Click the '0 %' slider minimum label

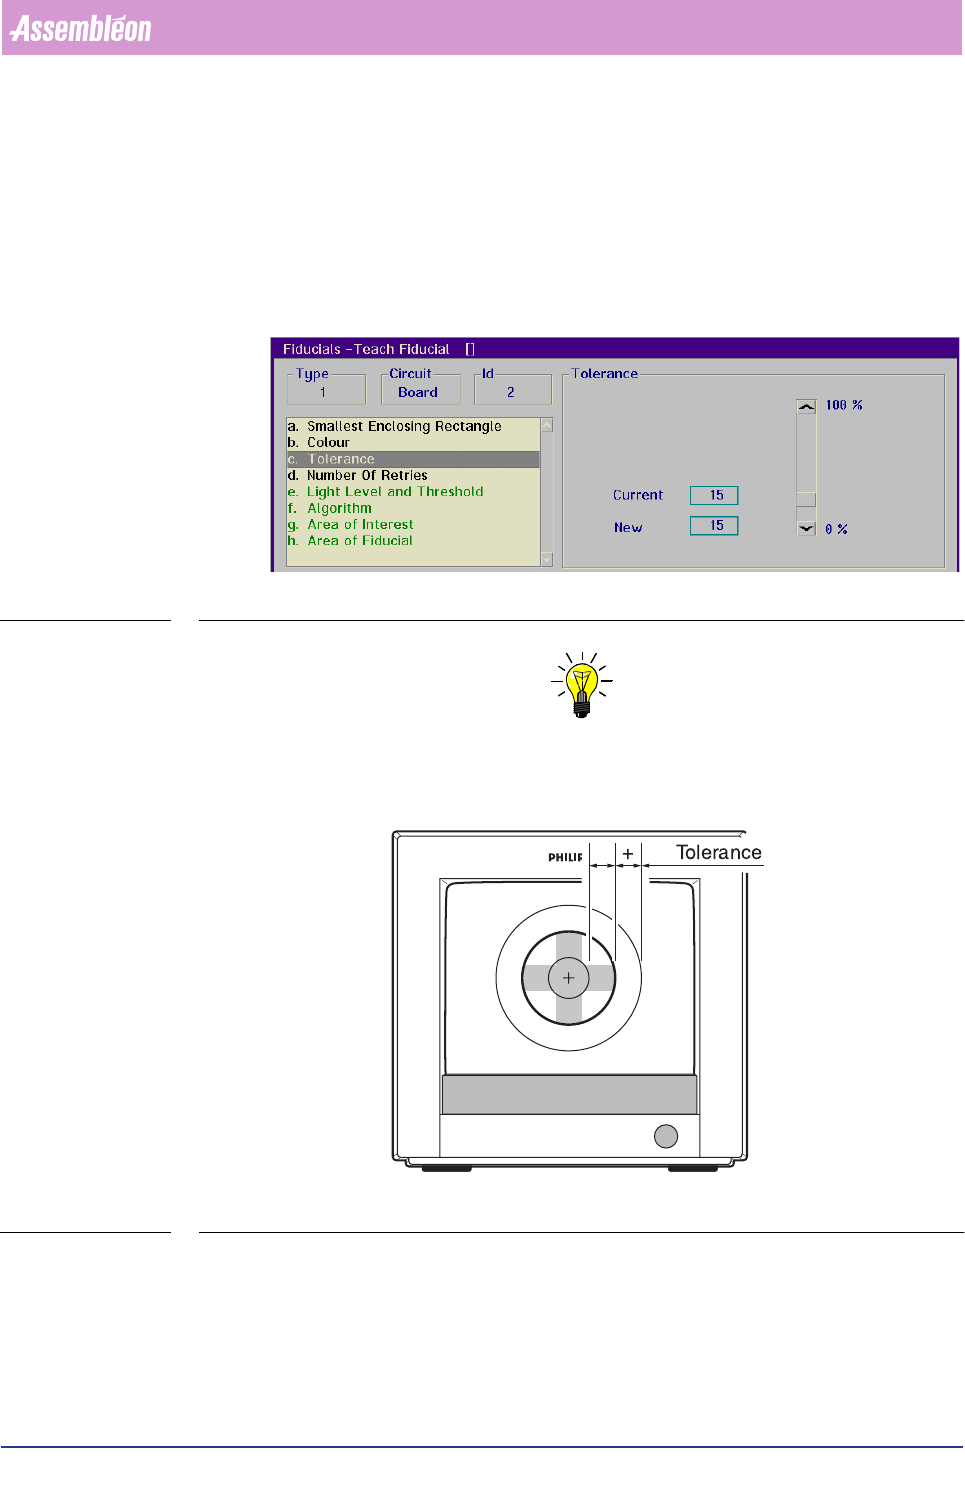[836, 529]
